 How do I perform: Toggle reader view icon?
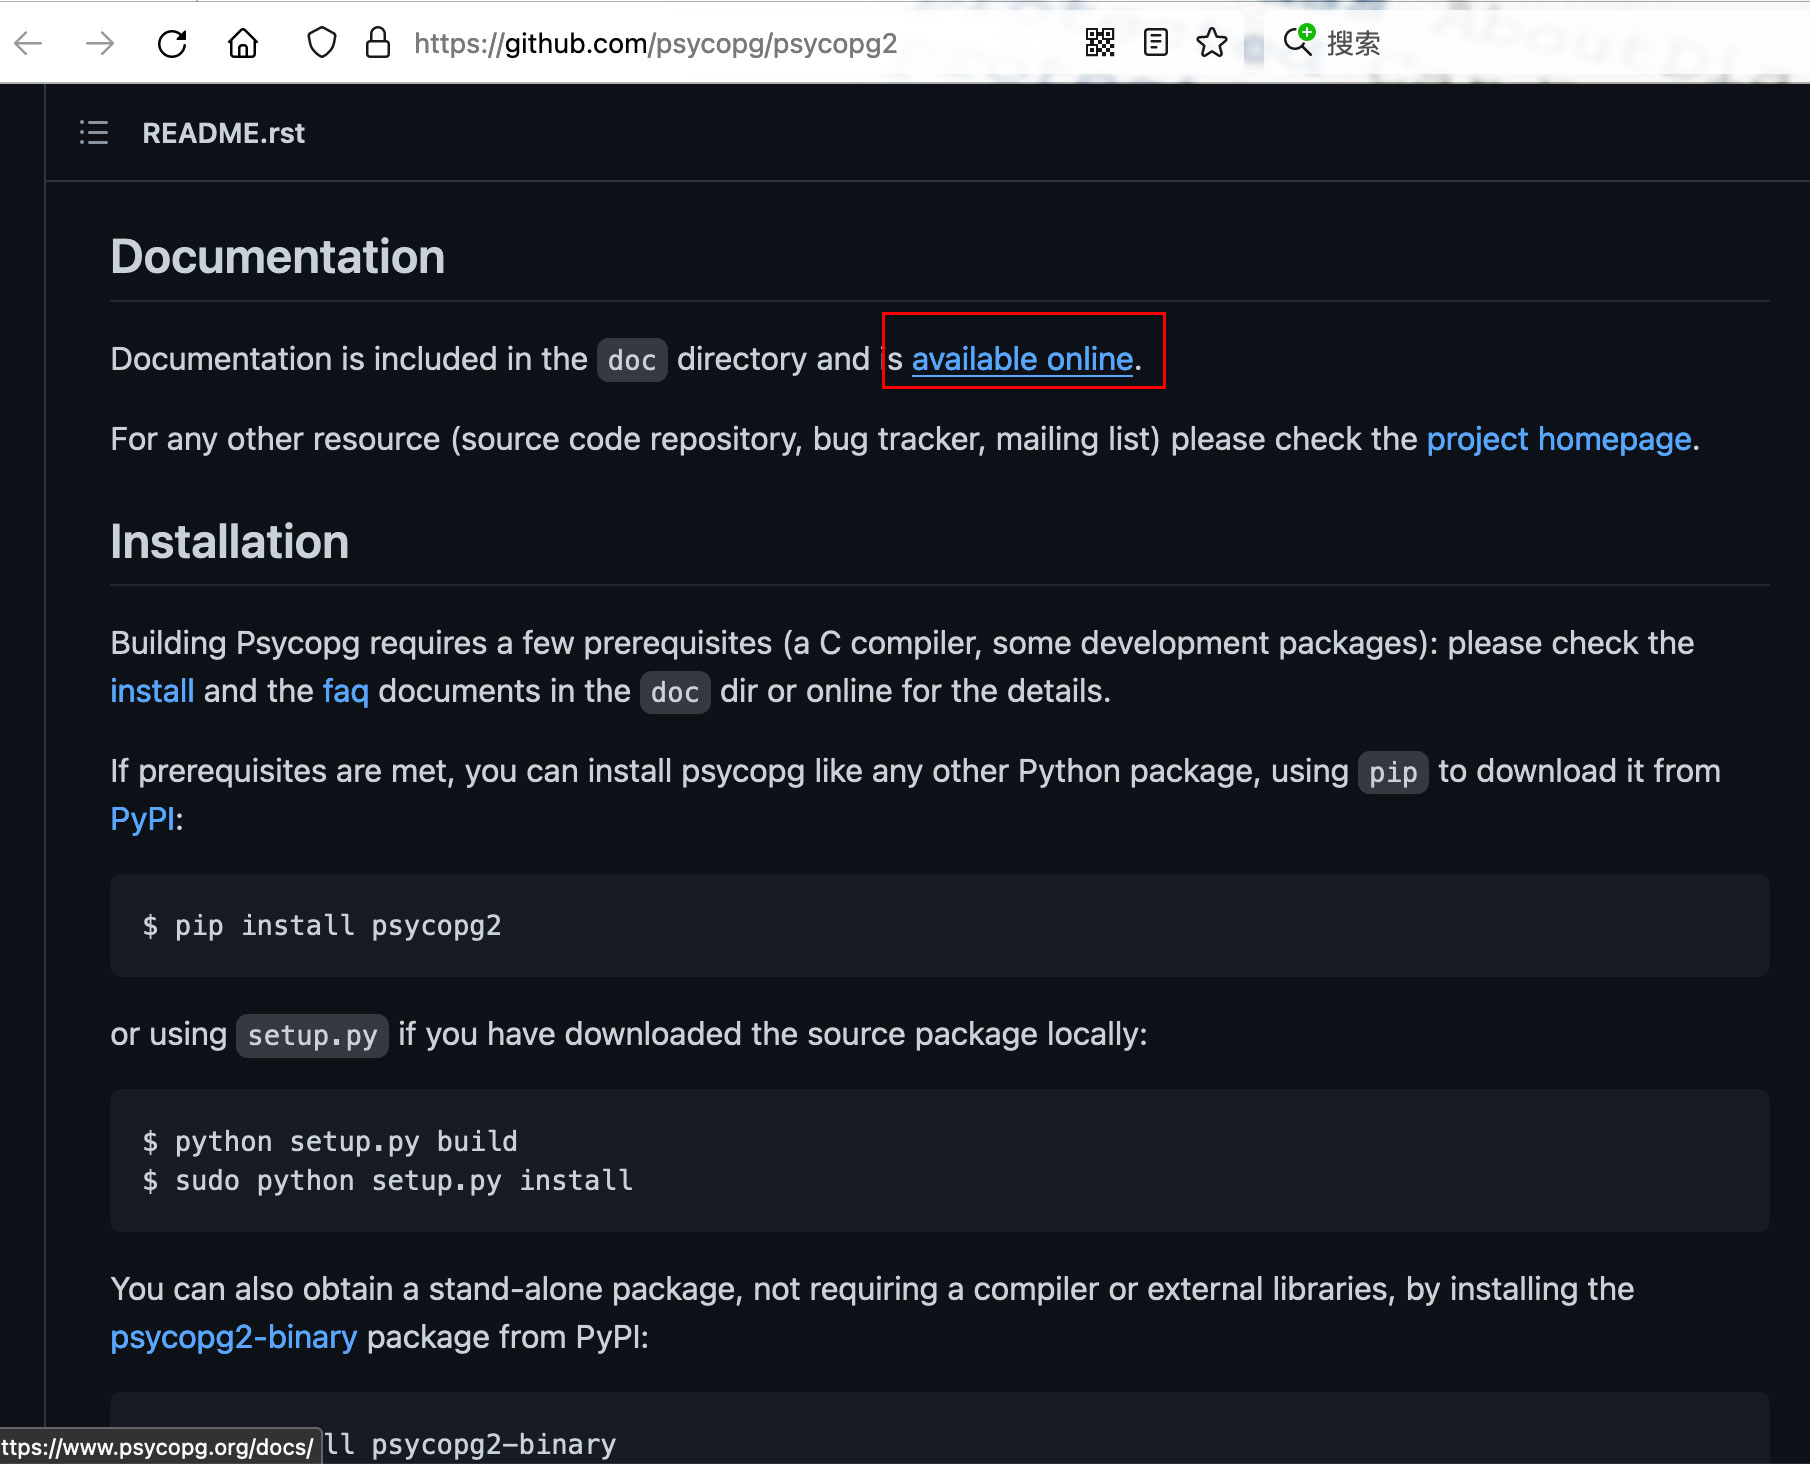point(1155,42)
